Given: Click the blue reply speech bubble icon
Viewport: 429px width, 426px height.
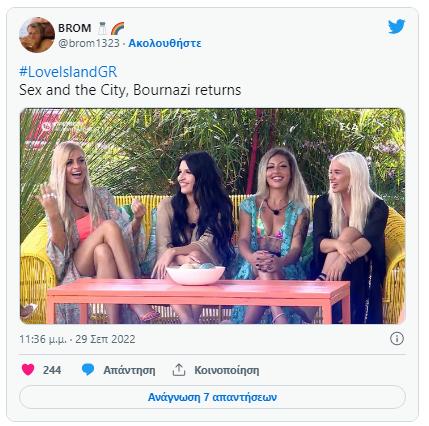Looking at the screenshot, I should [88, 370].
